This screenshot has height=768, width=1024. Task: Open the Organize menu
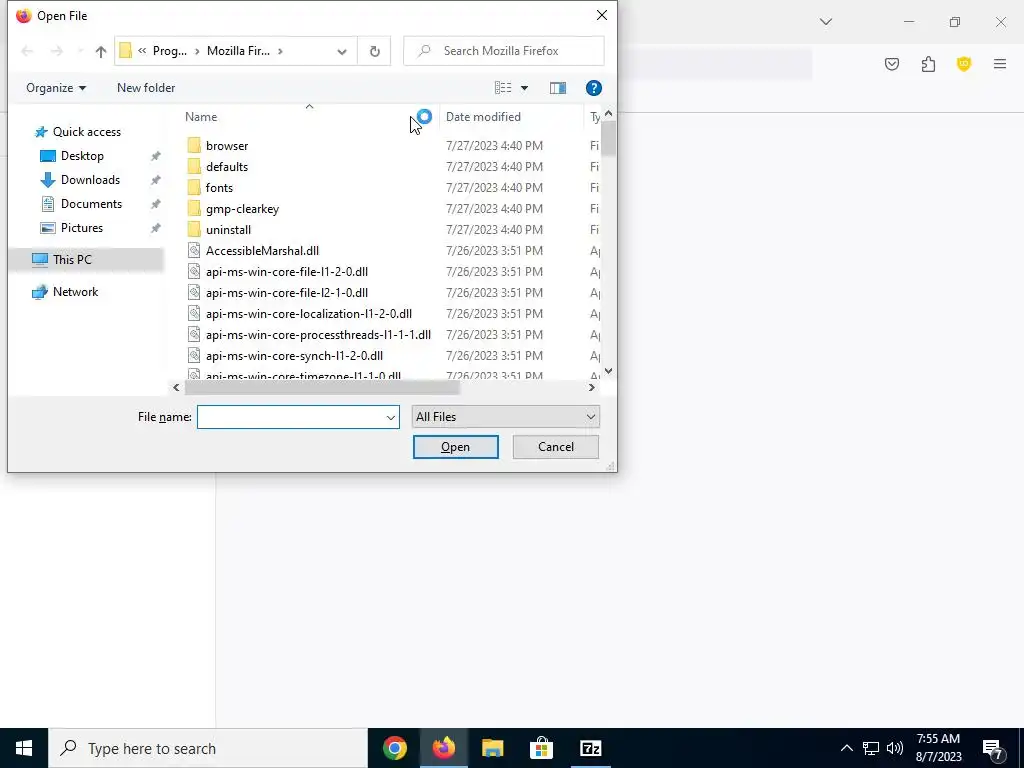[56, 88]
